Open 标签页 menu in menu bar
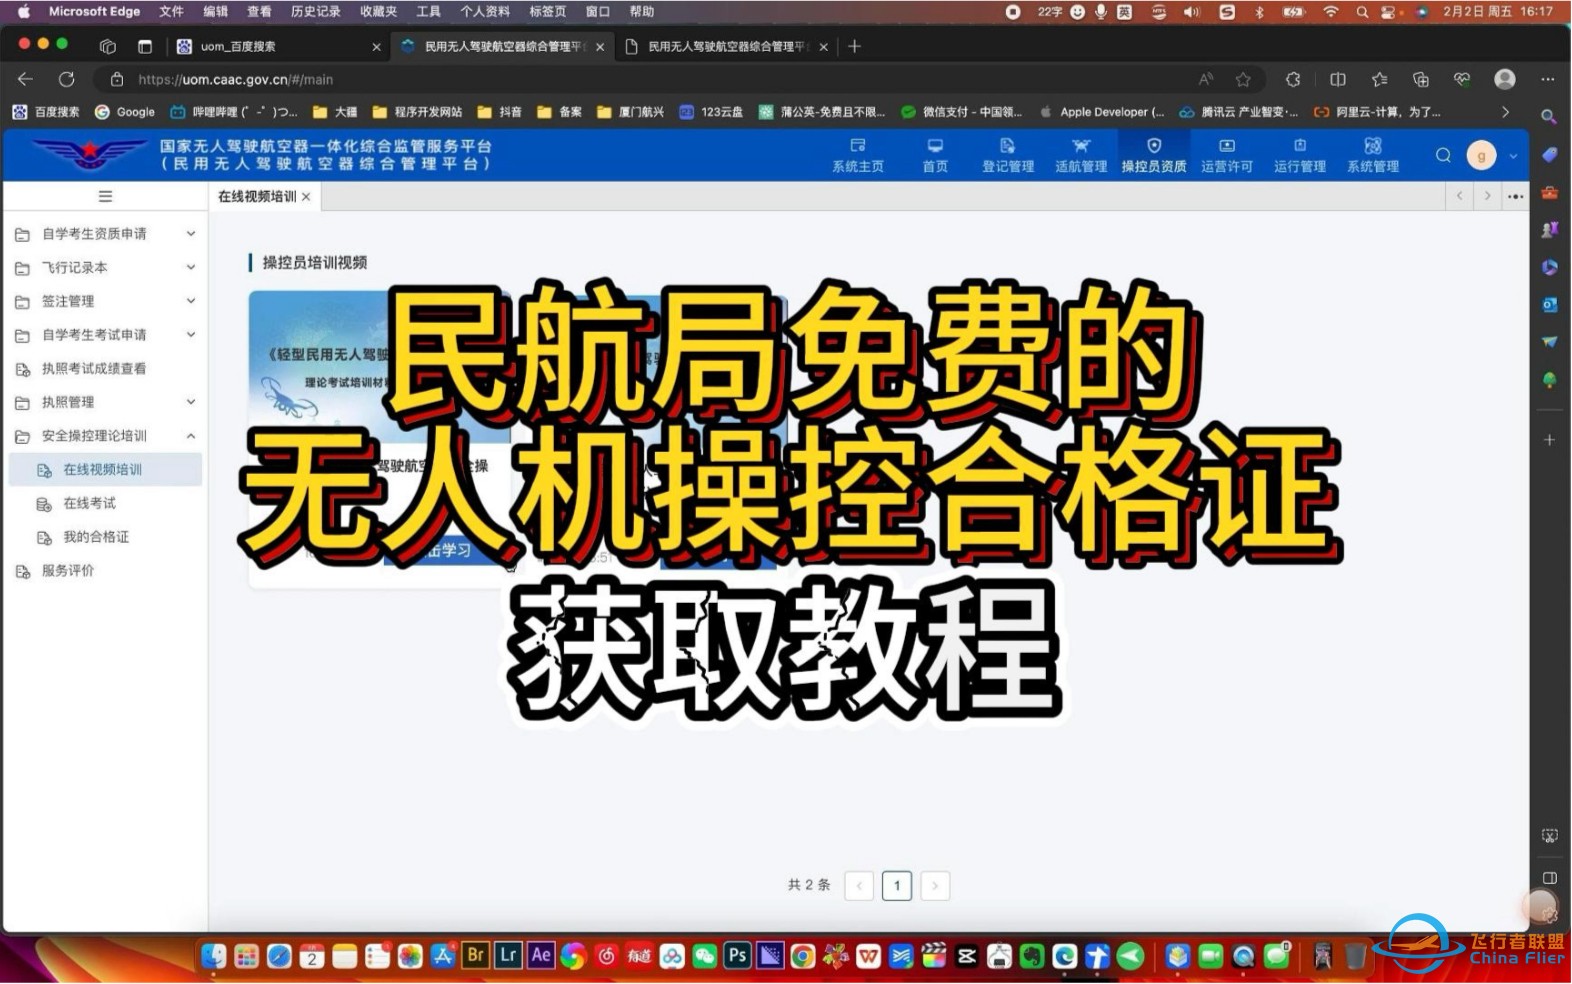1572x984 pixels. (547, 12)
